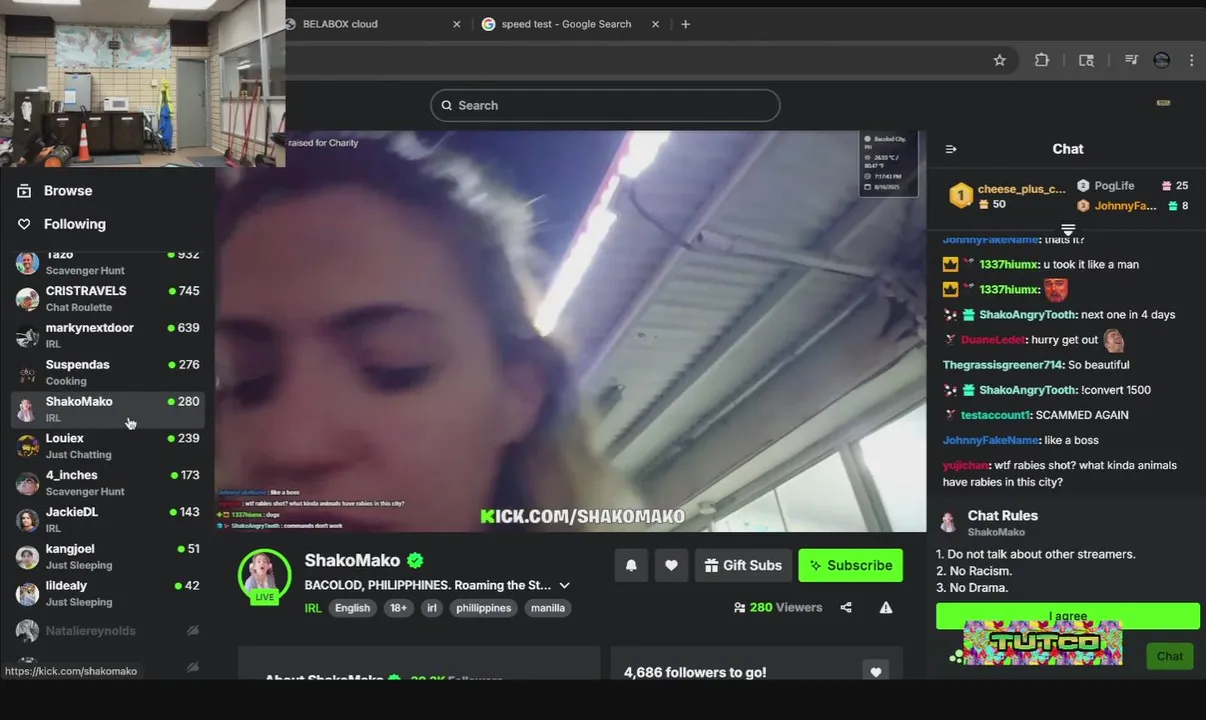Open a new browser tab
Screen dimensions: 1206x720
[685, 24]
